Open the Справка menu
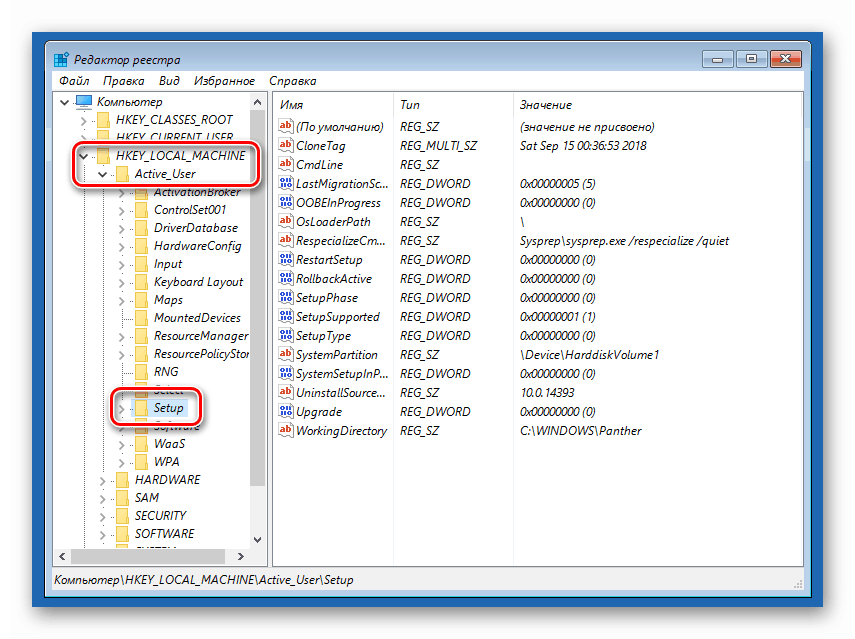 point(292,81)
